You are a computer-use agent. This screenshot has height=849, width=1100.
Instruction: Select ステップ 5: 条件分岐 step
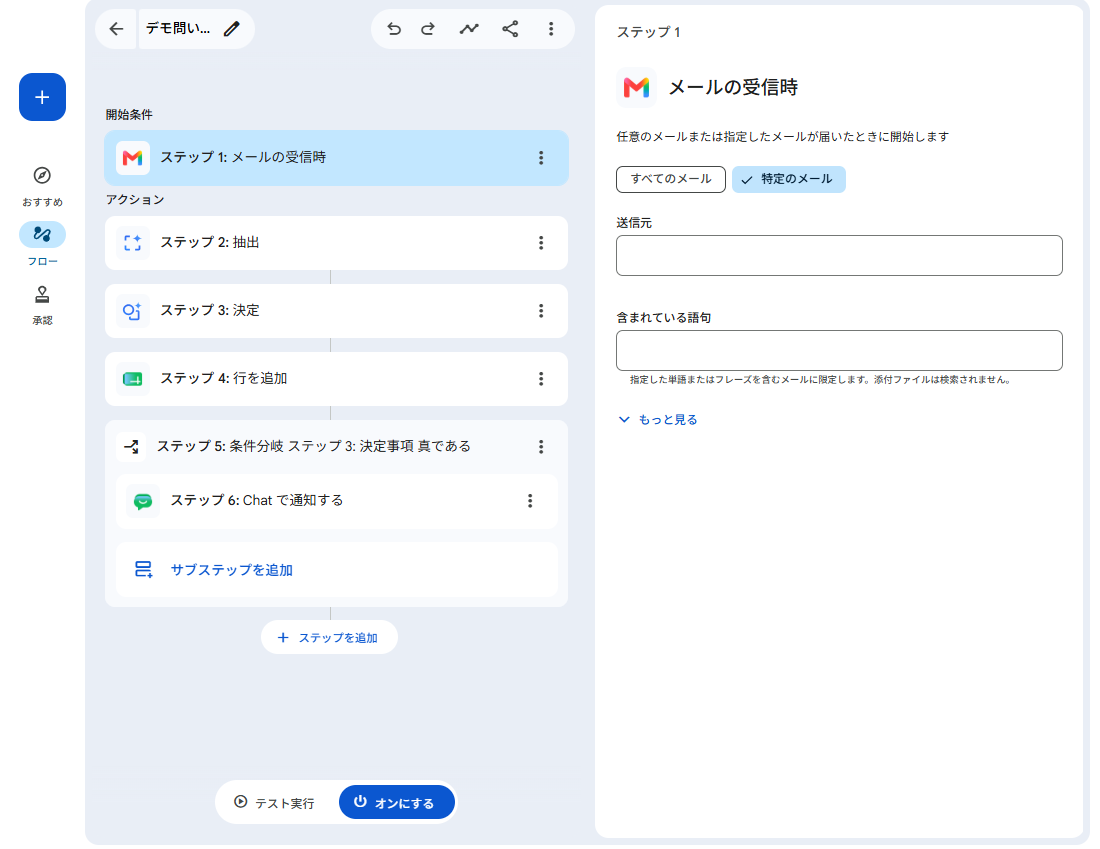point(337,447)
